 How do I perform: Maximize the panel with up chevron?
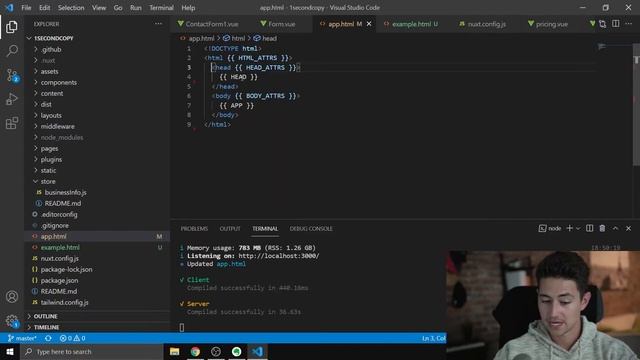pyautogui.click(x=615, y=228)
